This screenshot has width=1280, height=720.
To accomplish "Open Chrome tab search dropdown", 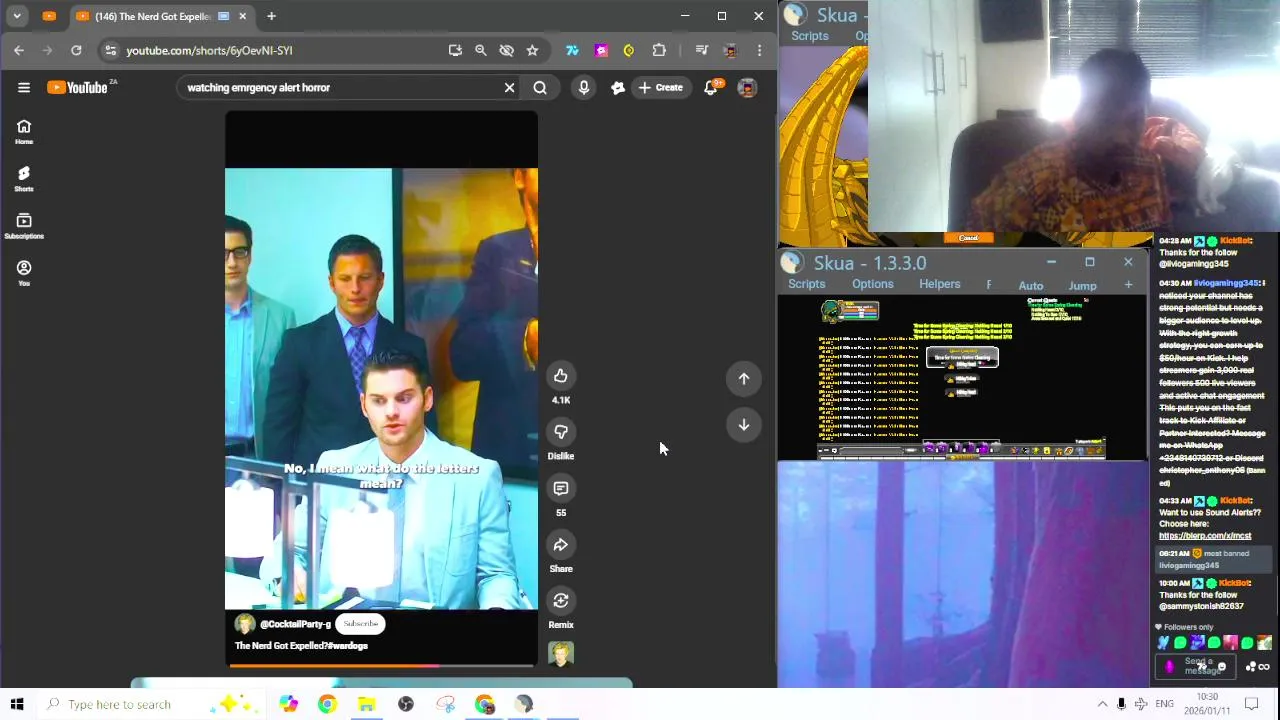I will (17, 16).
